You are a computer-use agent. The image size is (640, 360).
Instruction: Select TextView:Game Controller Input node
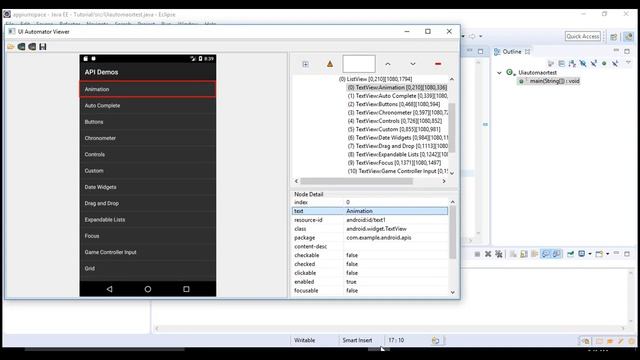398,171
